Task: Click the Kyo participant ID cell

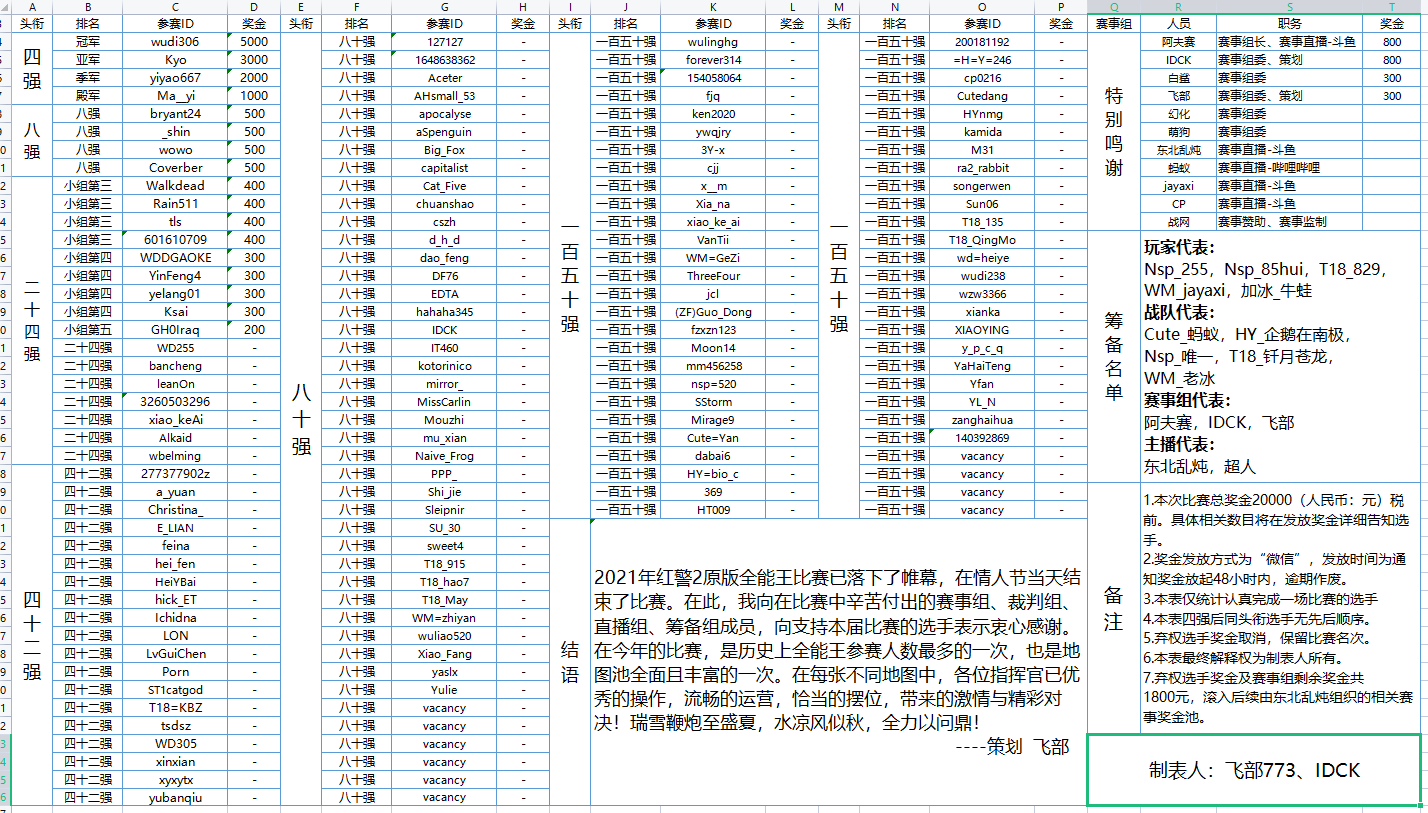Action: (173, 59)
